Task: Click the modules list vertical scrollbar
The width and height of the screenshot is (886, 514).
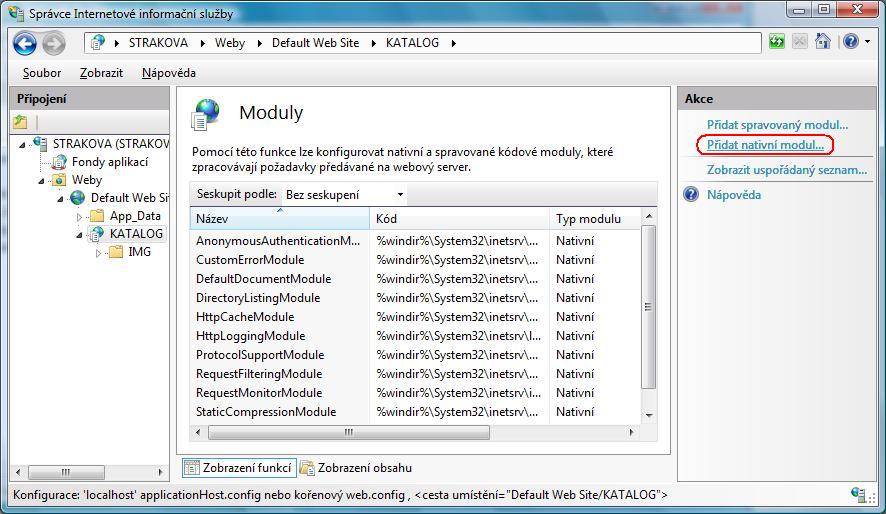Action: [649, 305]
